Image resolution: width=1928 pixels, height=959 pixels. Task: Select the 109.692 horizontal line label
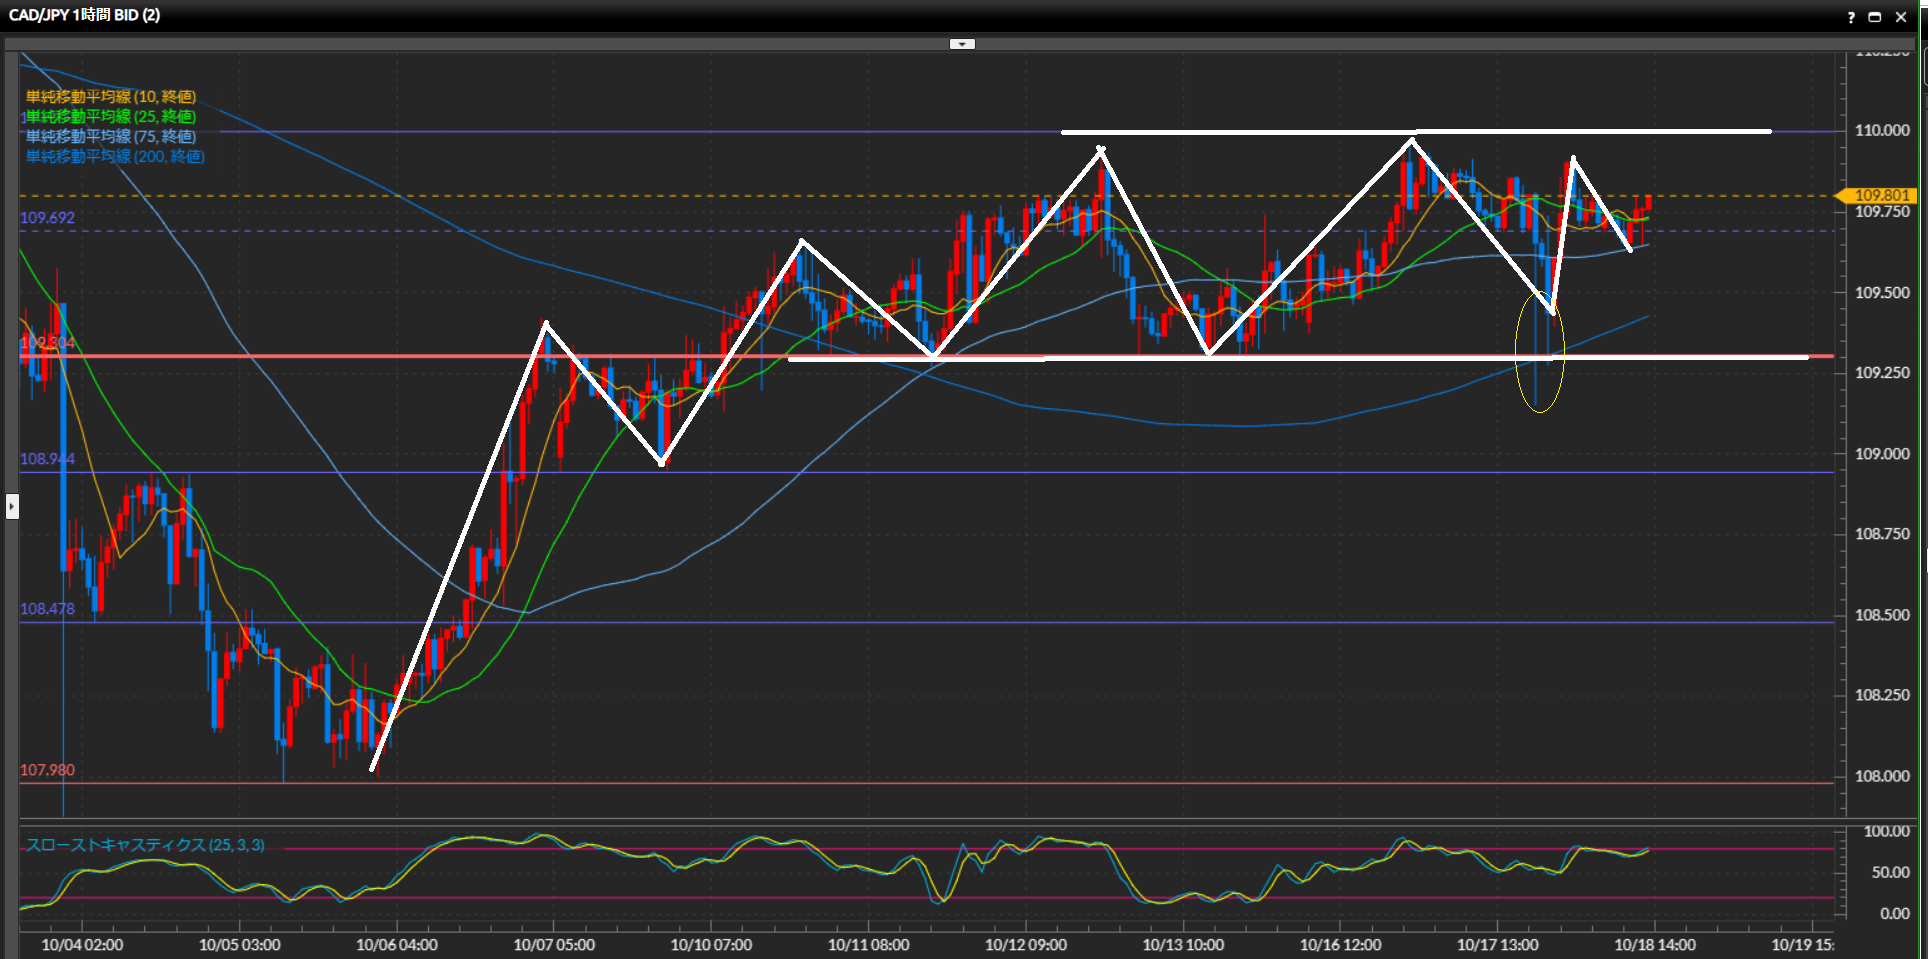click(47, 218)
